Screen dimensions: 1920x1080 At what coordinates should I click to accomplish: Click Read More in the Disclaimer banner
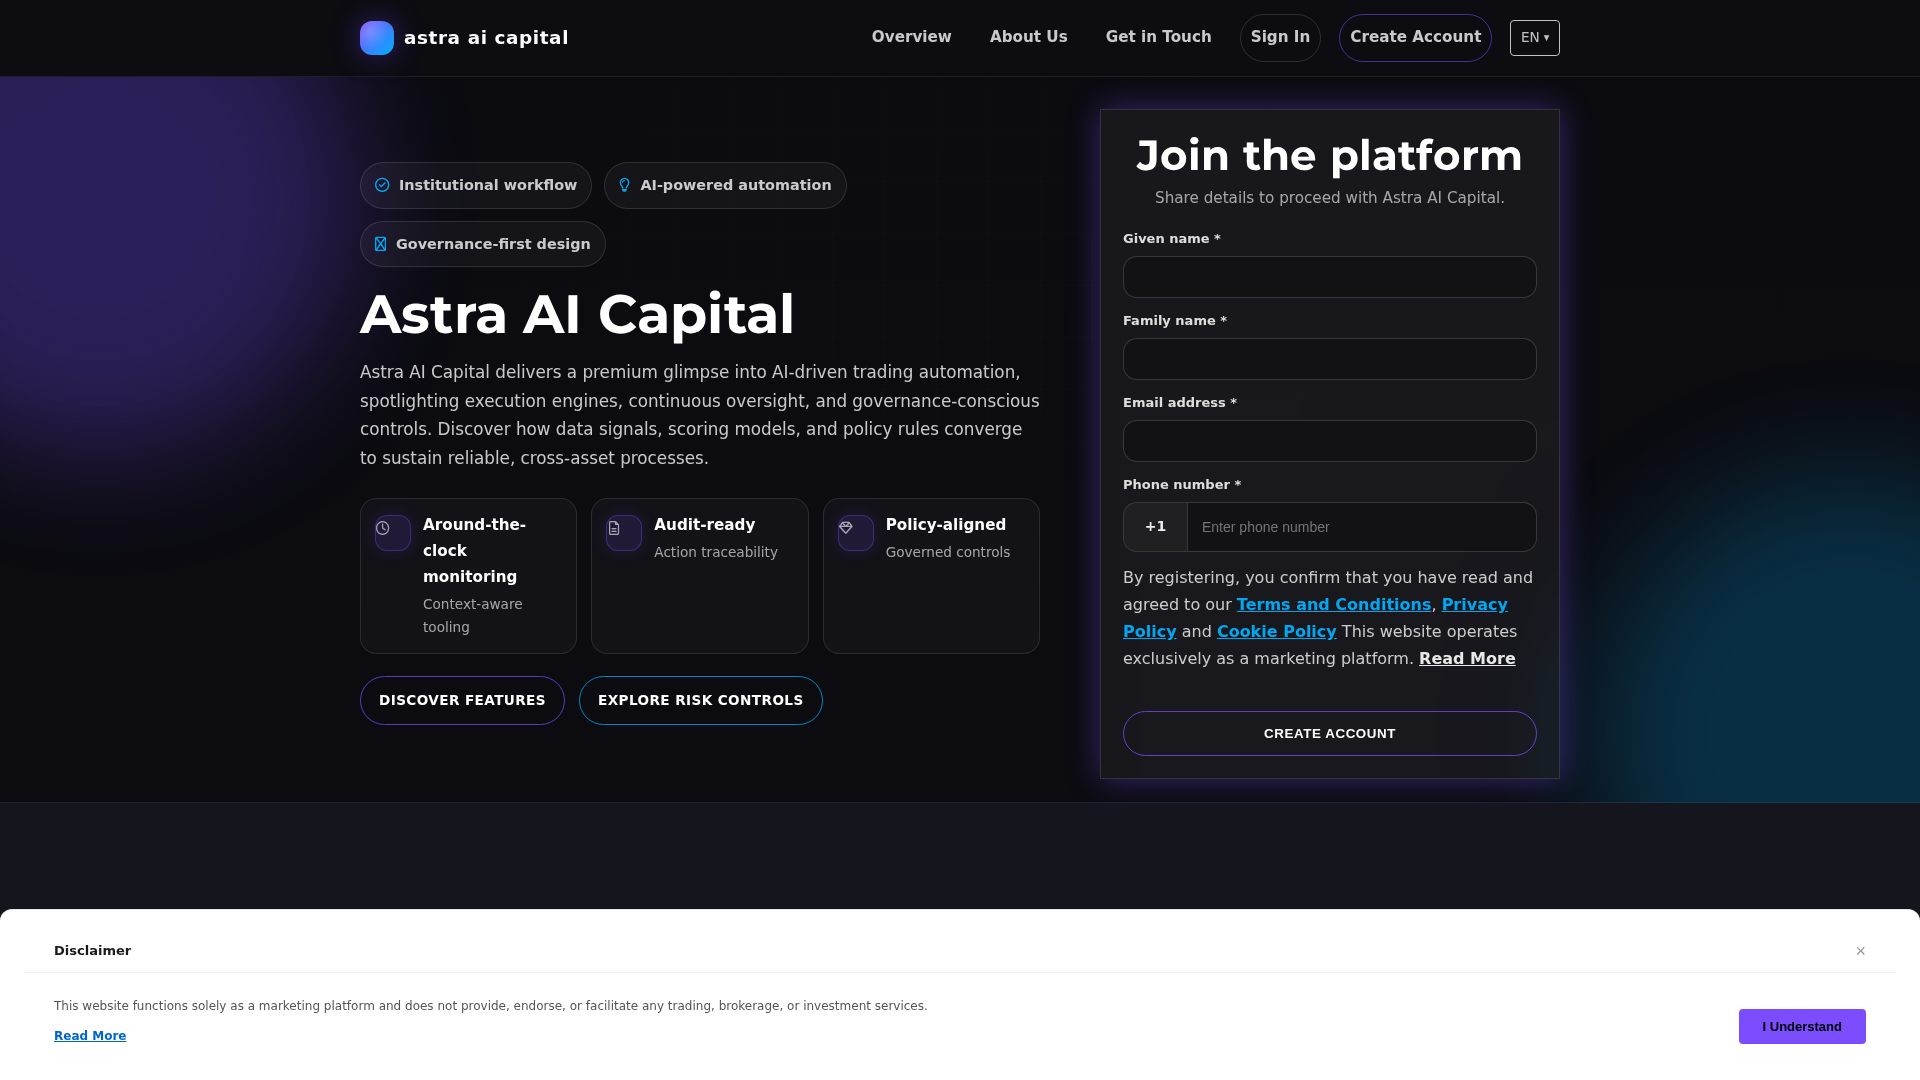[90, 1036]
